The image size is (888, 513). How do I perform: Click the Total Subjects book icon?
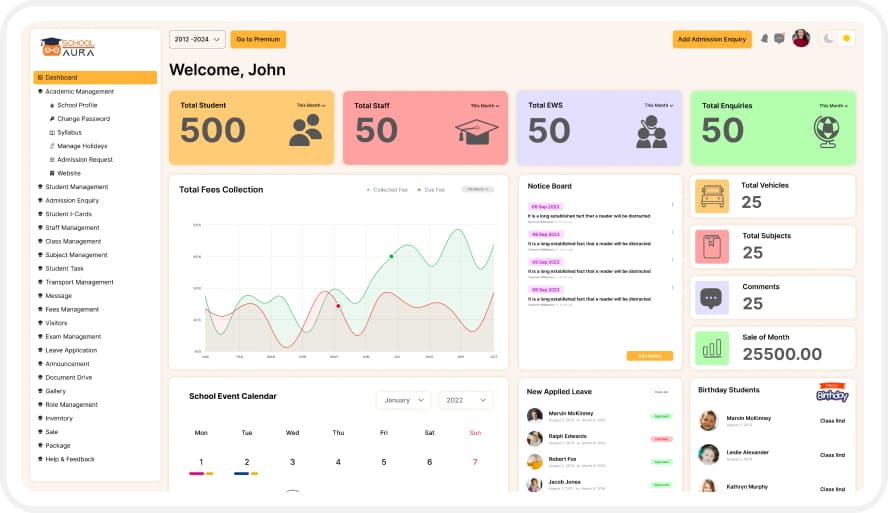click(712, 247)
